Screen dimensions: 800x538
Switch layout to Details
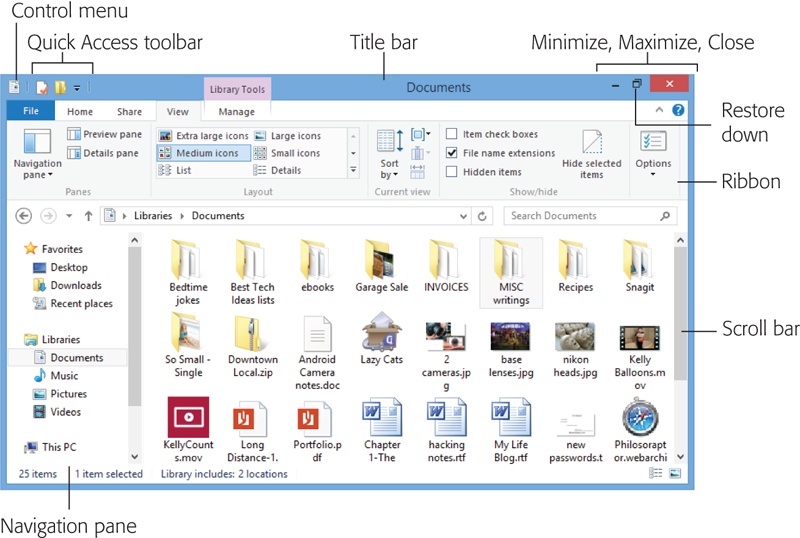tap(278, 170)
